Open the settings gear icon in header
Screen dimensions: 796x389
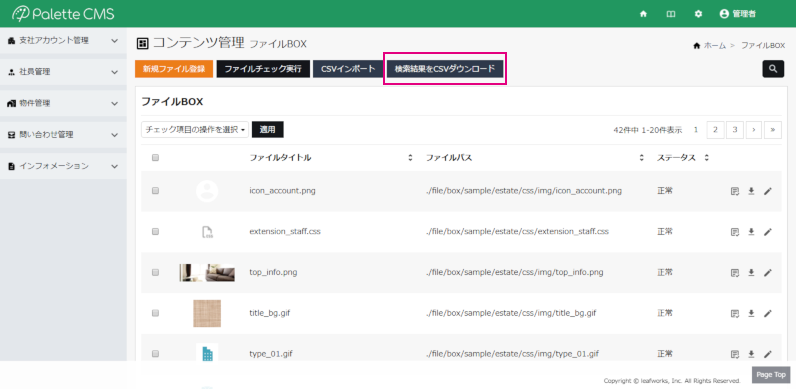coord(698,14)
